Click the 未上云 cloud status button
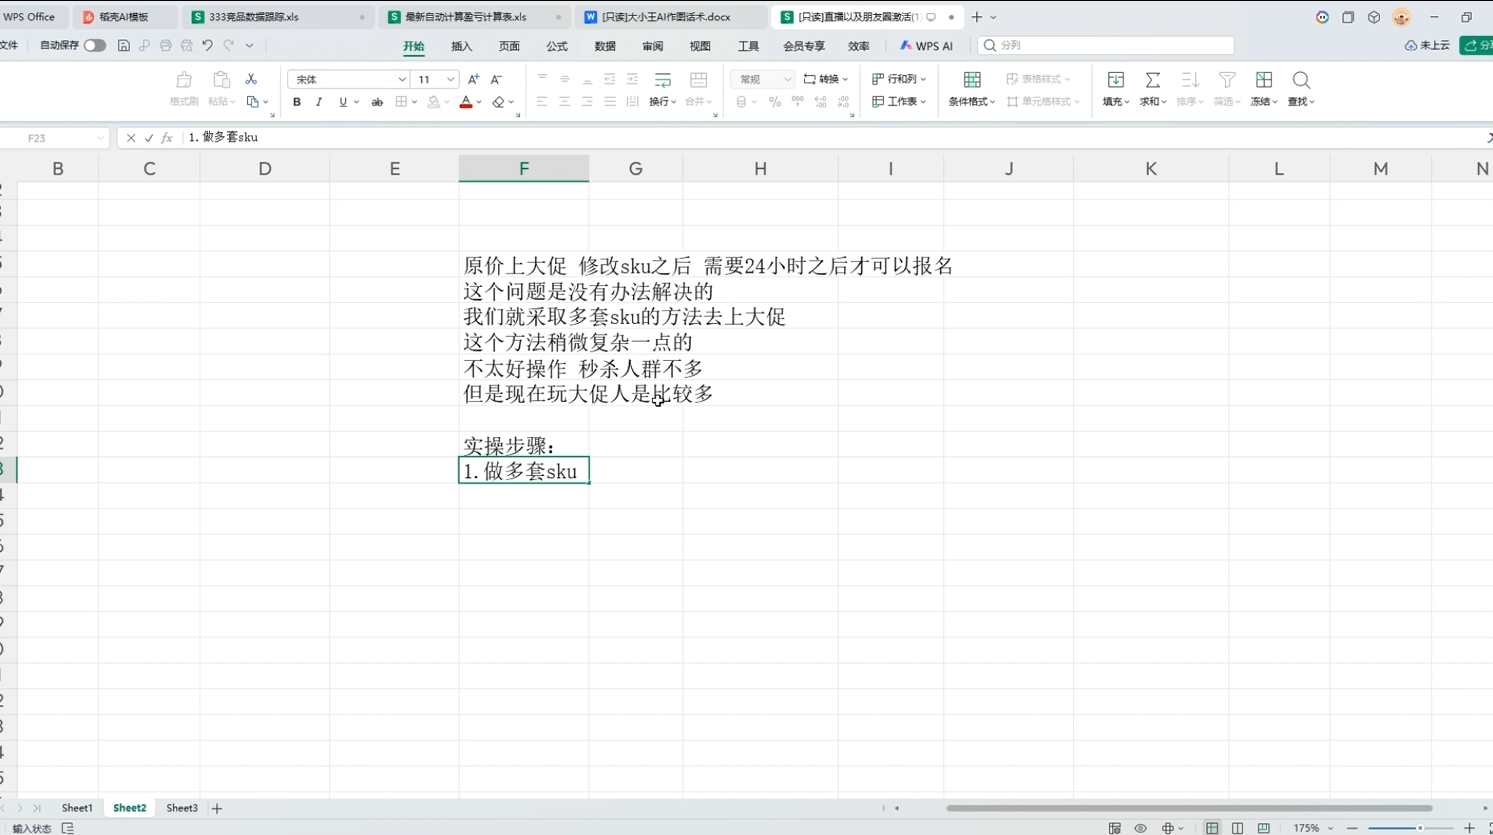 pos(1427,46)
